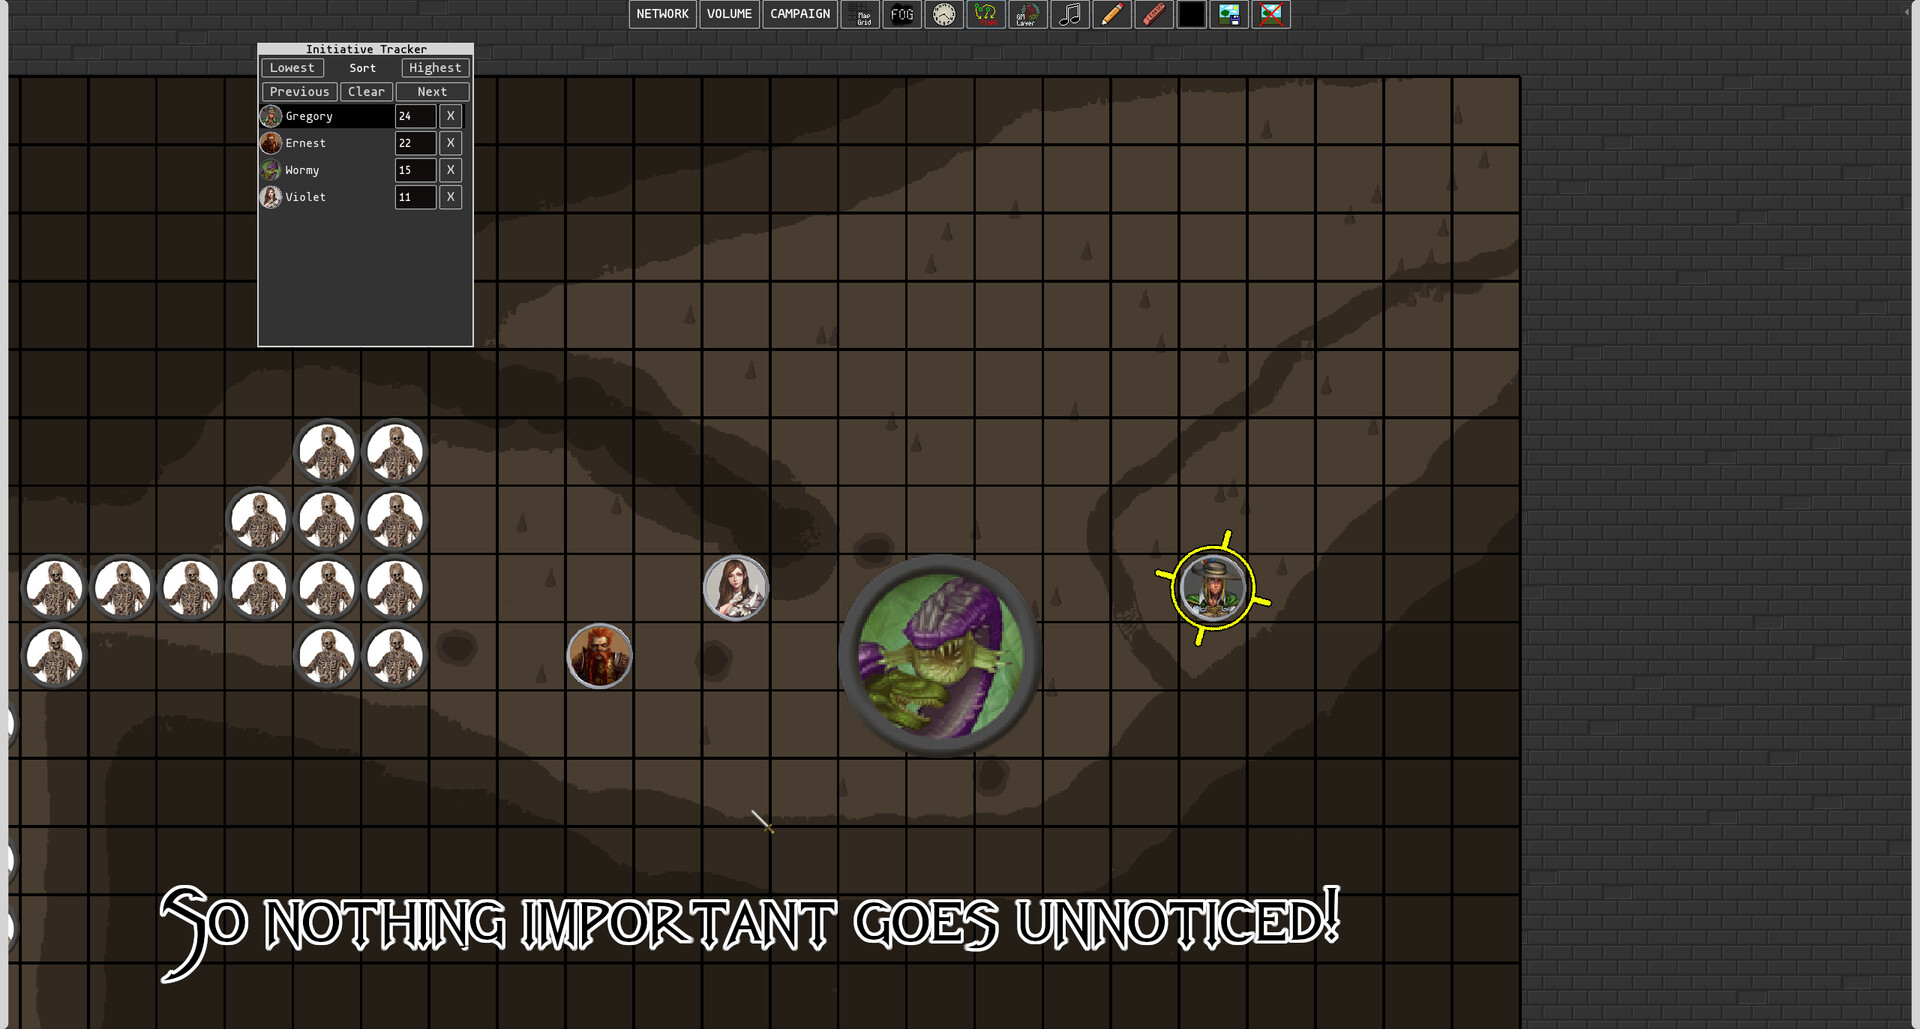Click the clock icon in toolbar
The image size is (1920, 1029).
pyautogui.click(x=944, y=15)
